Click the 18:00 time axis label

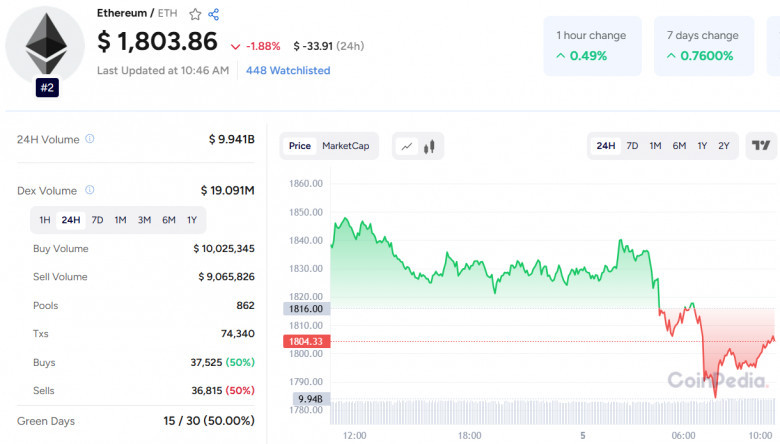point(470,436)
